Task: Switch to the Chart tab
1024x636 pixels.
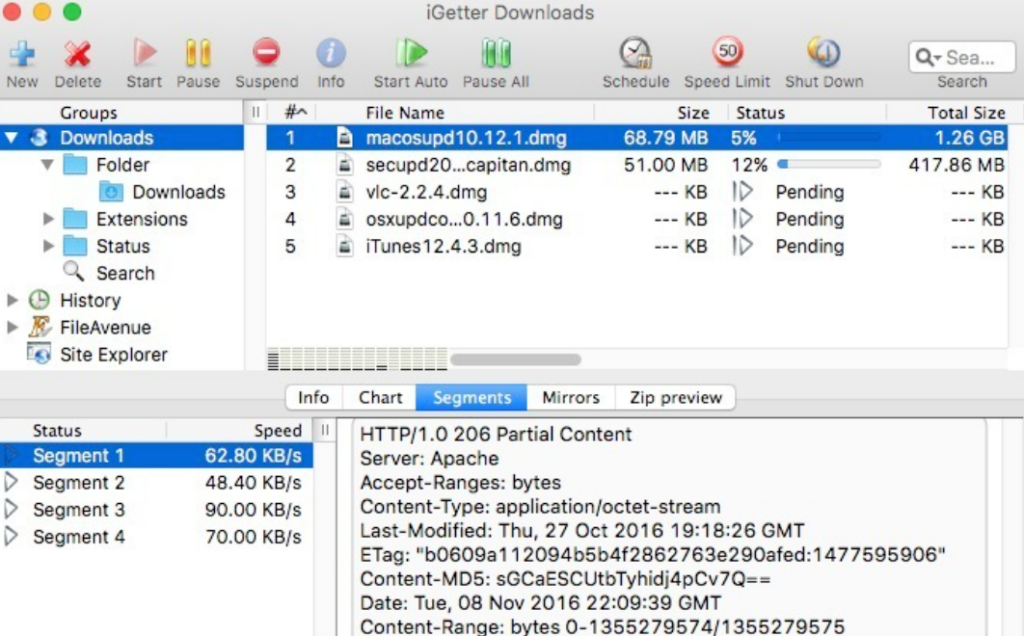Action: (x=380, y=398)
